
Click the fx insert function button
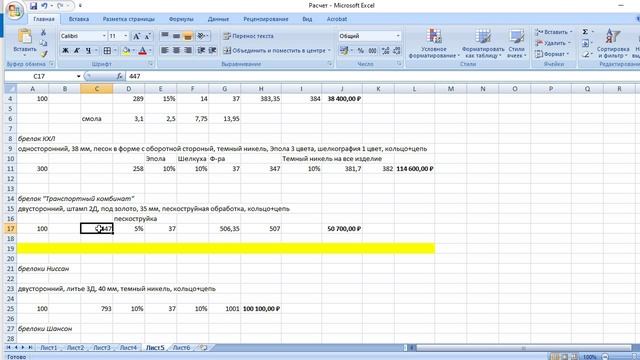pyautogui.click(x=120, y=76)
